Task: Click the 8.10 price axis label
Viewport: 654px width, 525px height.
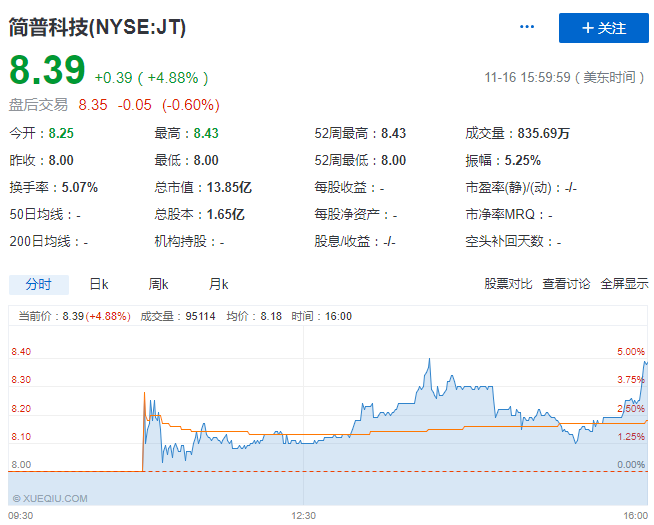Action: point(21,437)
